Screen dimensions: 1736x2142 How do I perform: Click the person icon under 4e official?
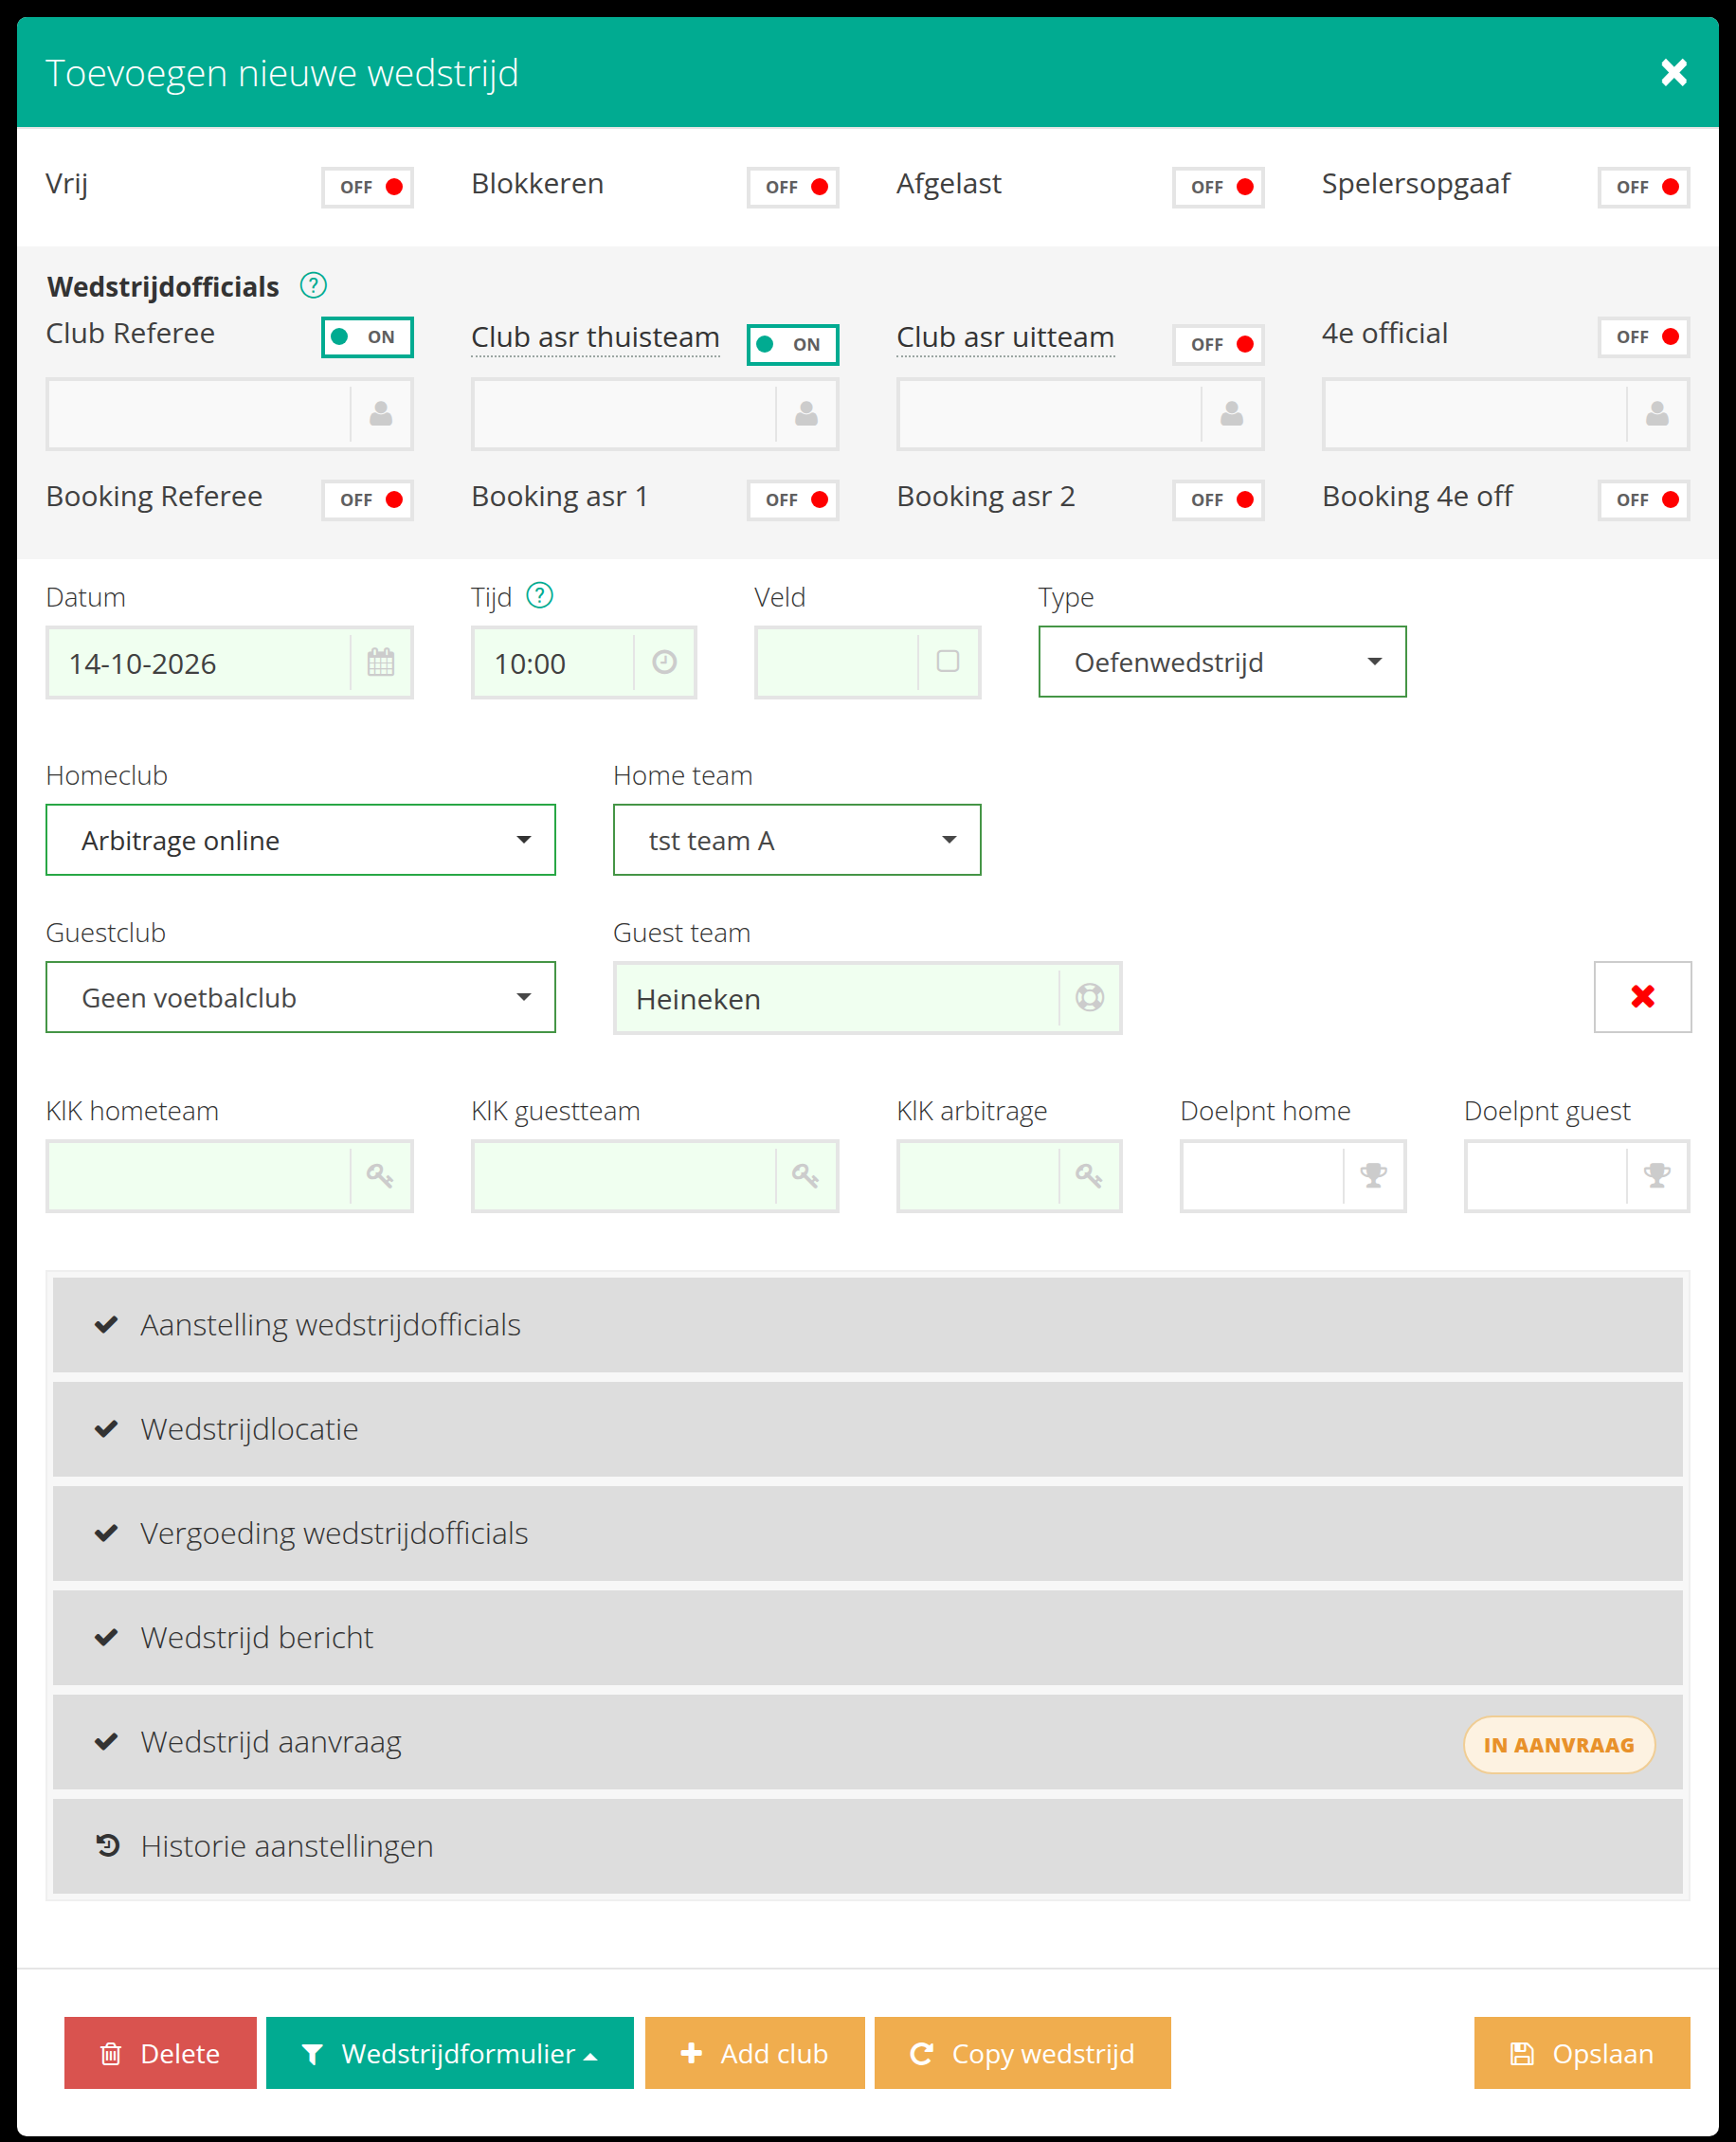click(x=1657, y=414)
